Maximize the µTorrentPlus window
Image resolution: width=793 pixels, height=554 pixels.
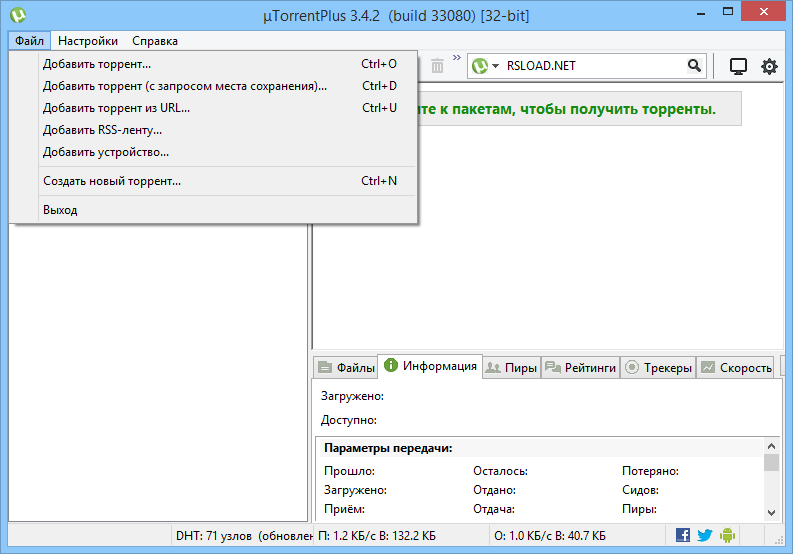(x=727, y=12)
